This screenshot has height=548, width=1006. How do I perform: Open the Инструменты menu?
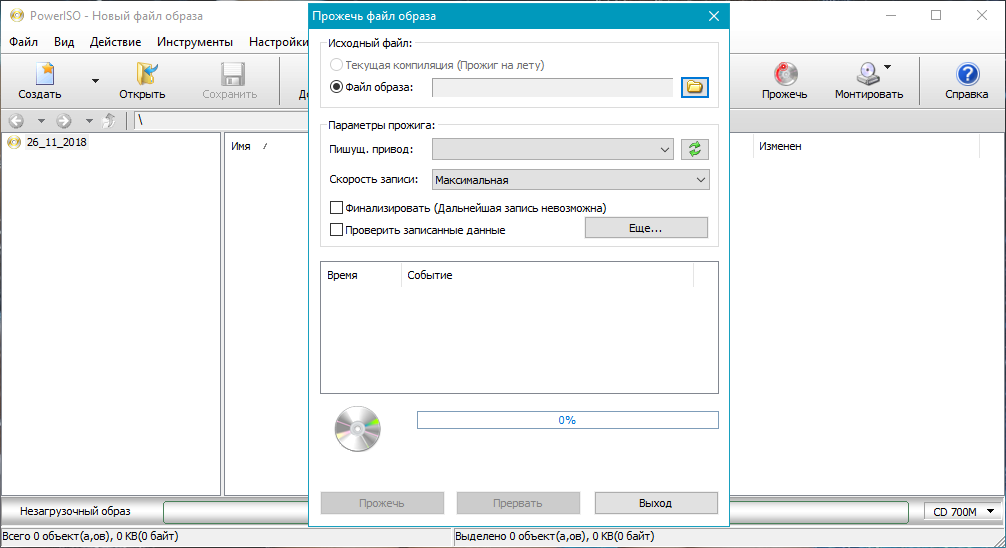195,42
